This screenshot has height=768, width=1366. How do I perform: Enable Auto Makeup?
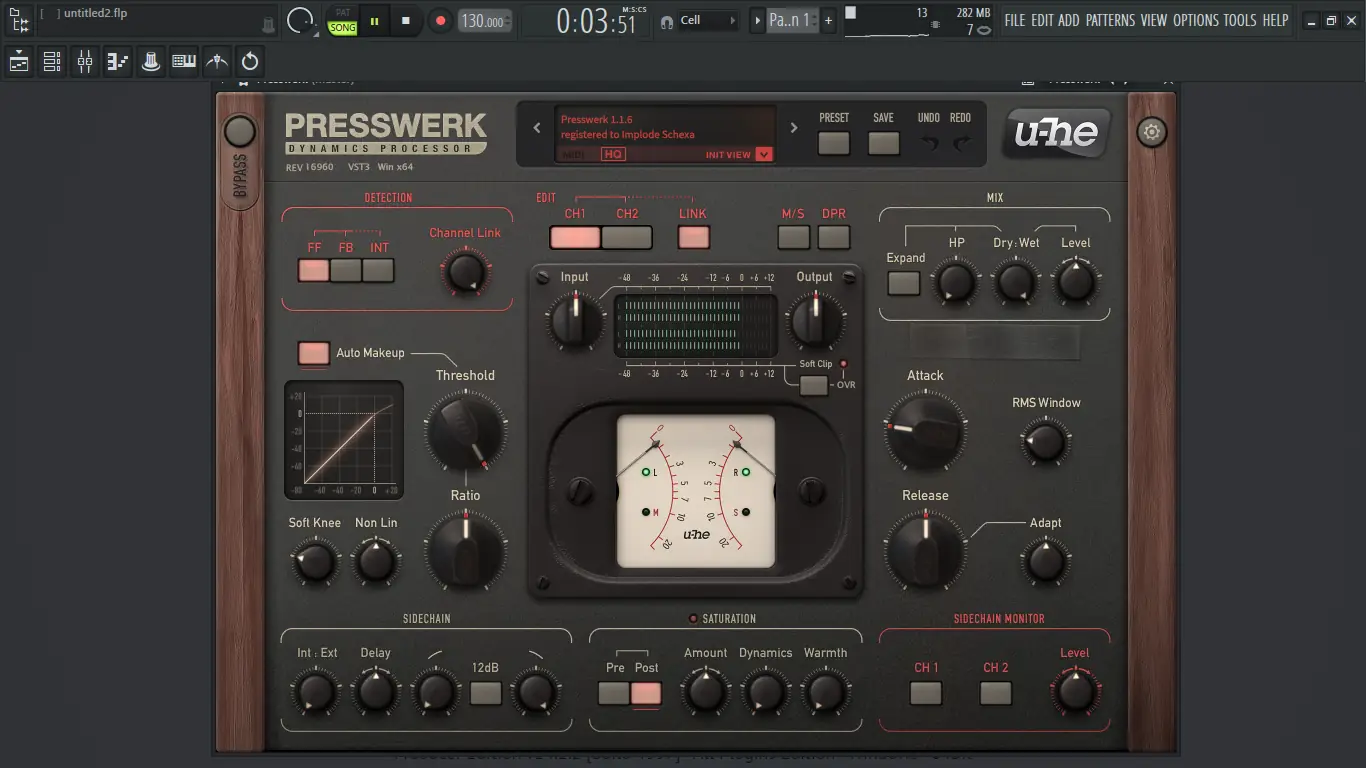click(x=313, y=354)
